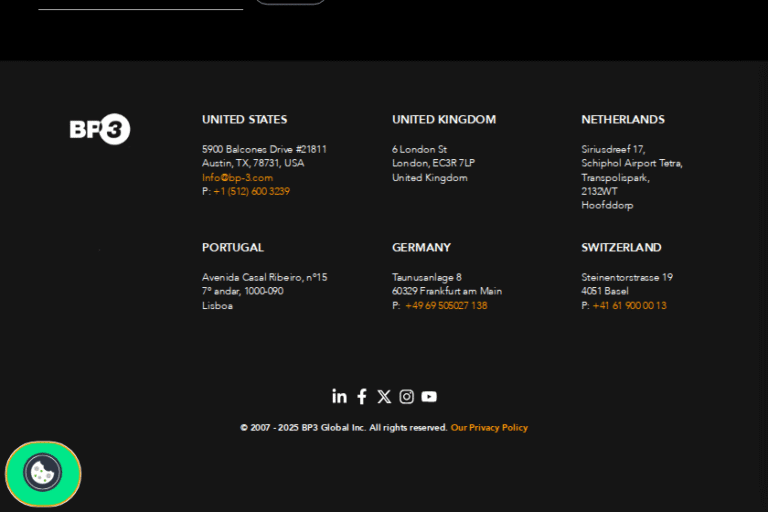Image resolution: width=768 pixels, height=512 pixels.
Task: Click the UNITED STATES office heading
Action: tap(244, 119)
